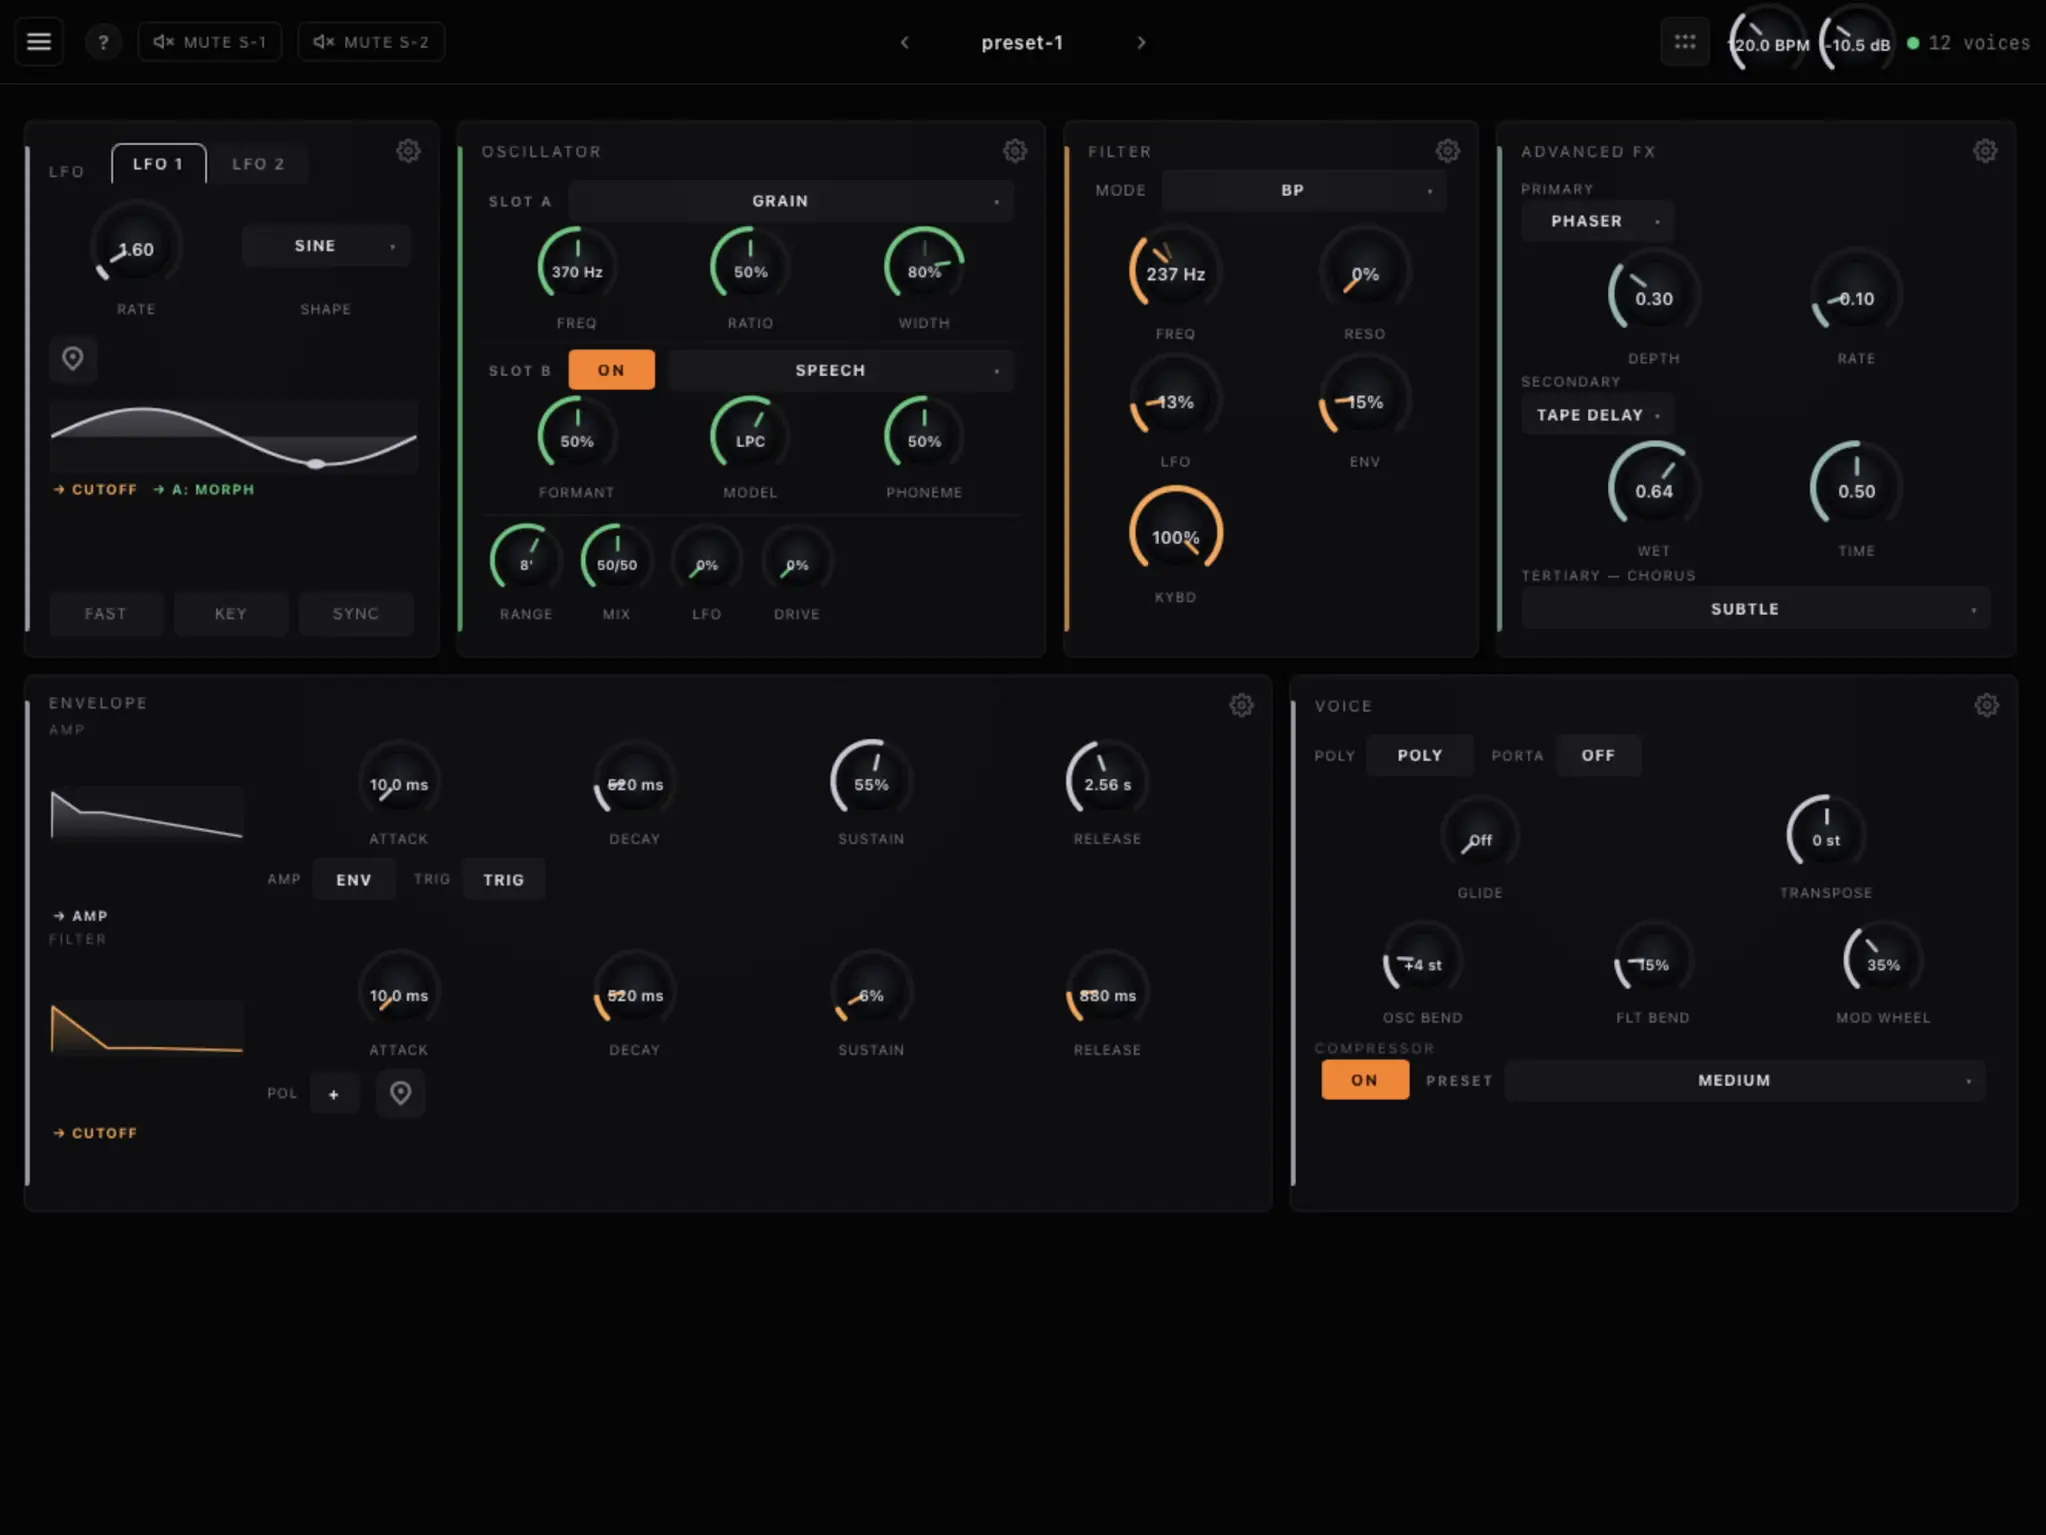
Task: Open Filter panel settings gear
Action: pyautogui.click(x=1448, y=151)
